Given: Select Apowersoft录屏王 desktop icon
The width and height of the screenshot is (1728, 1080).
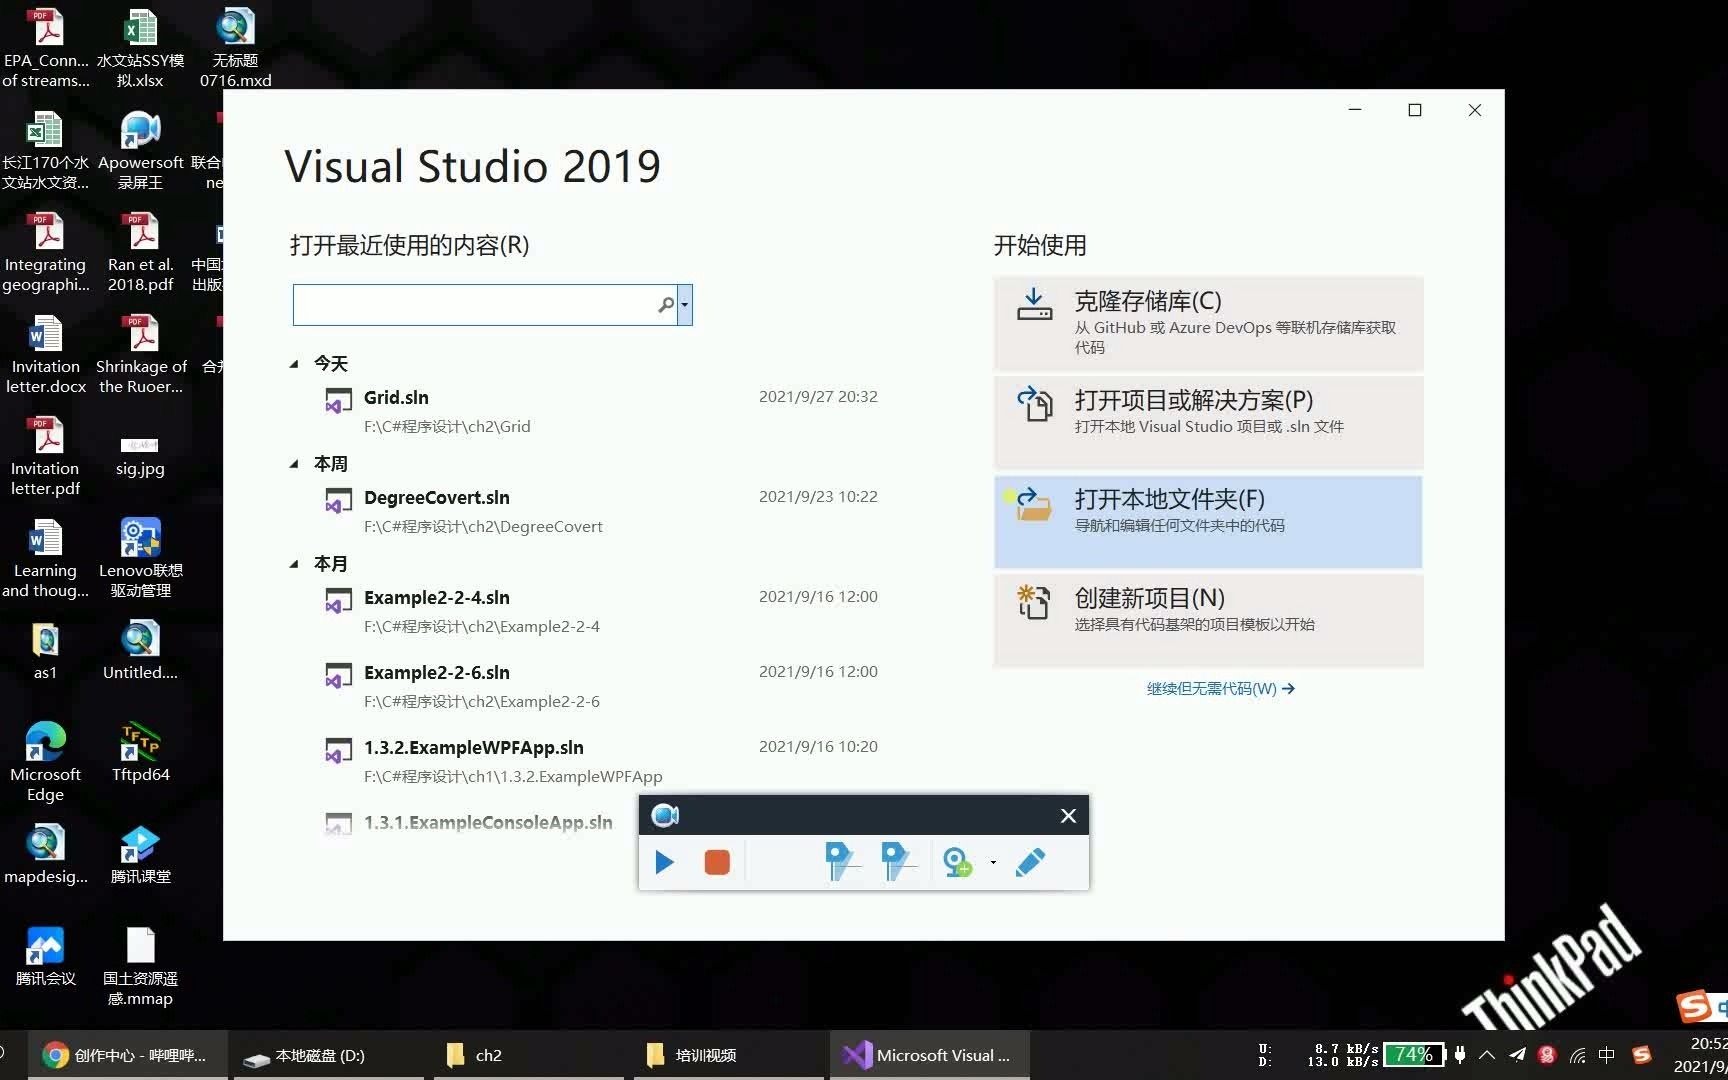Looking at the screenshot, I should click(x=140, y=150).
